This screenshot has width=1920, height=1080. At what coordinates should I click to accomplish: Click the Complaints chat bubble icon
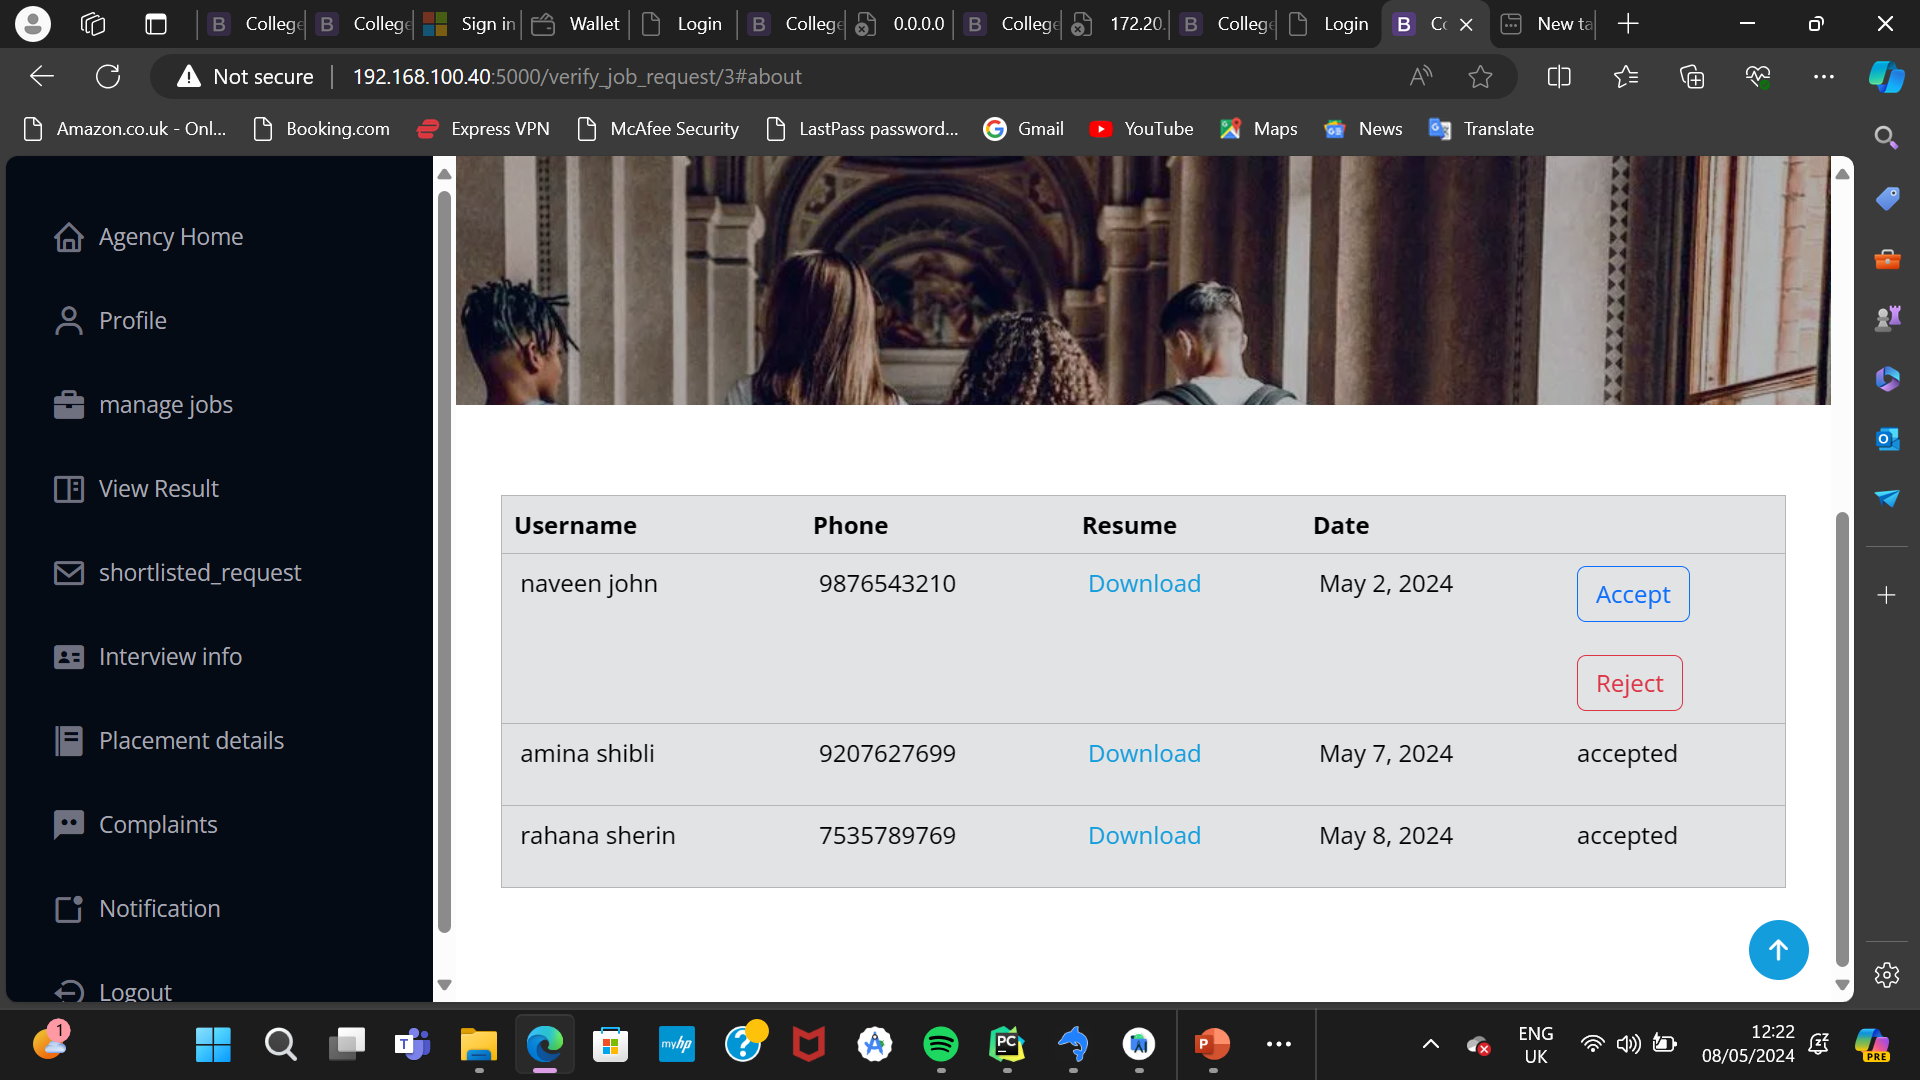coord(68,825)
